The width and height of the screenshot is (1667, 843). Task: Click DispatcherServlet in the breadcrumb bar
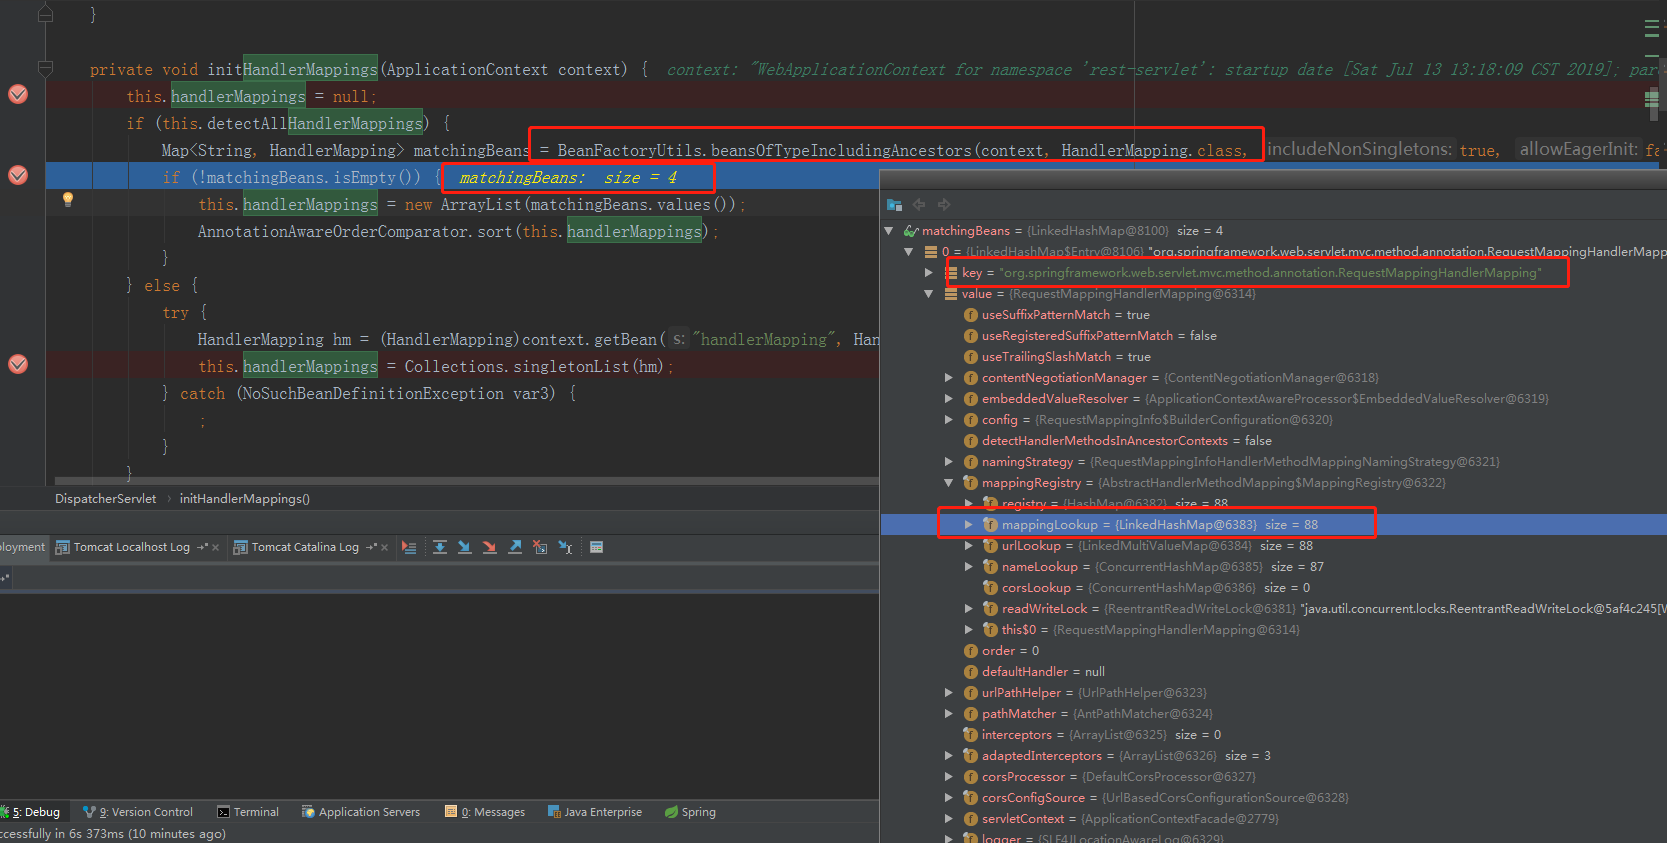[x=105, y=499]
